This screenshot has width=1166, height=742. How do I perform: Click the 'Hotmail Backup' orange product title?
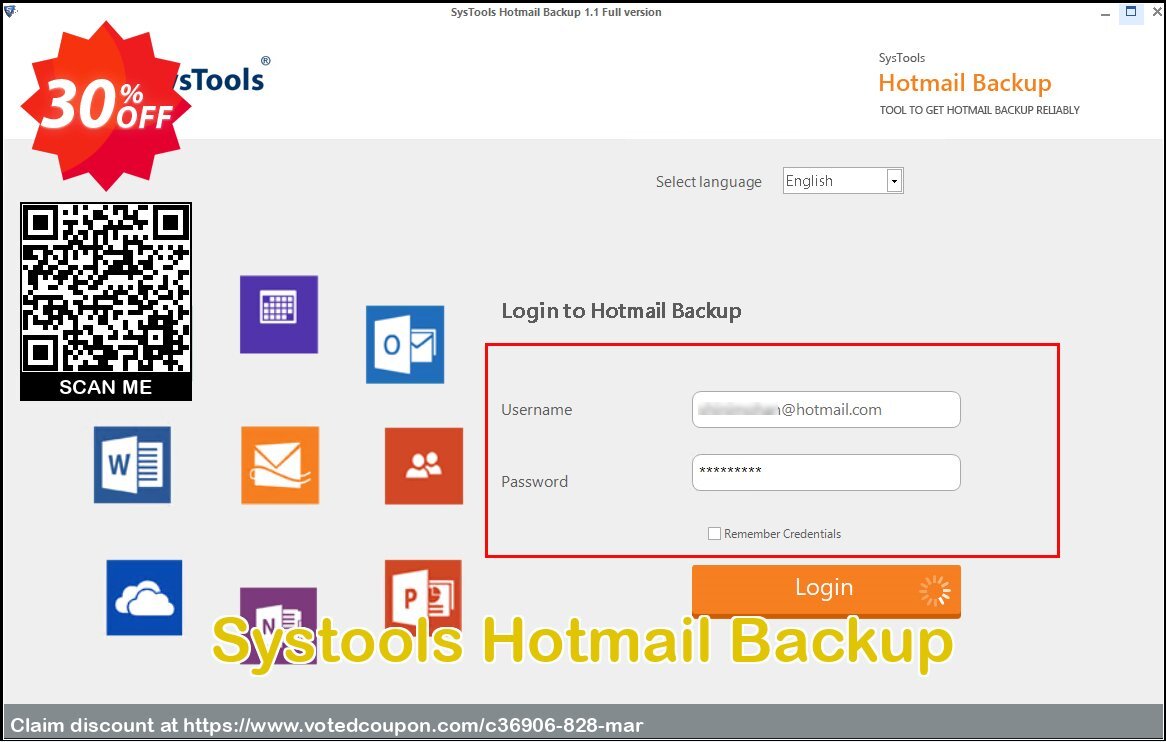[x=964, y=83]
